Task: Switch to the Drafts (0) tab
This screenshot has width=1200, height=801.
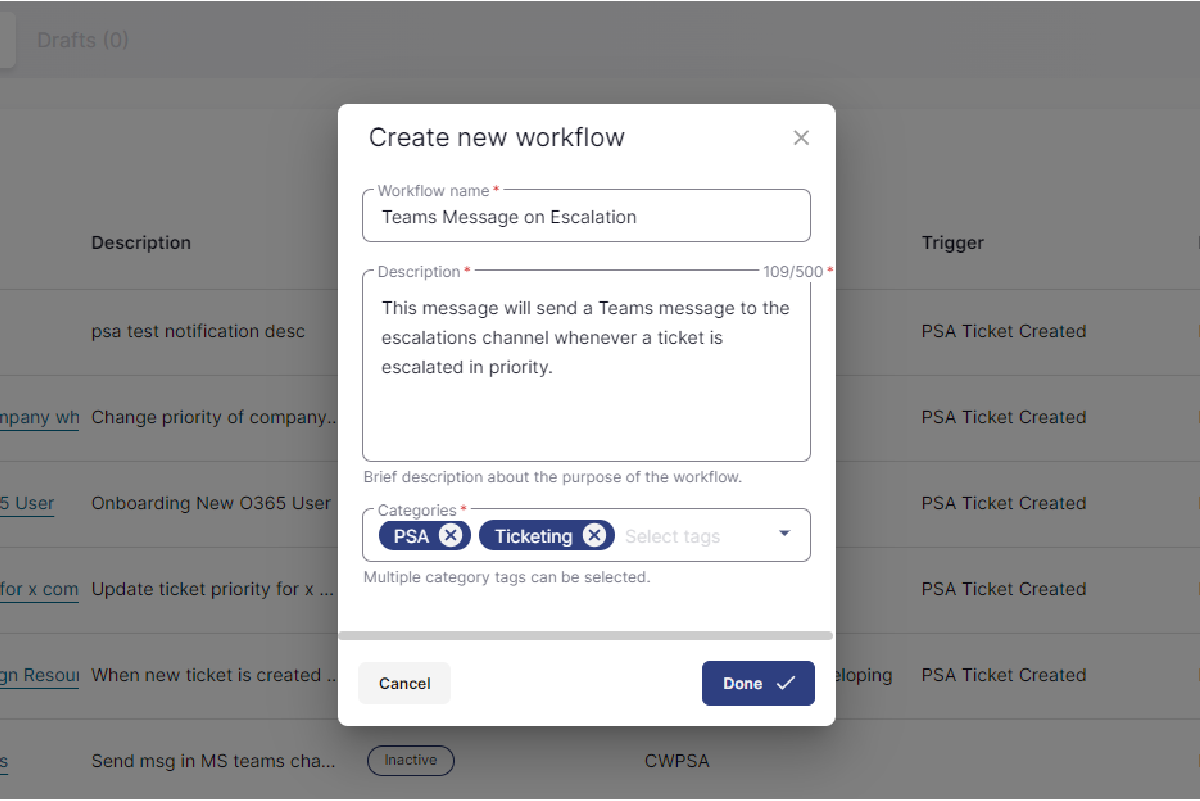Action: pyautogui.click(x=83, y=40)
